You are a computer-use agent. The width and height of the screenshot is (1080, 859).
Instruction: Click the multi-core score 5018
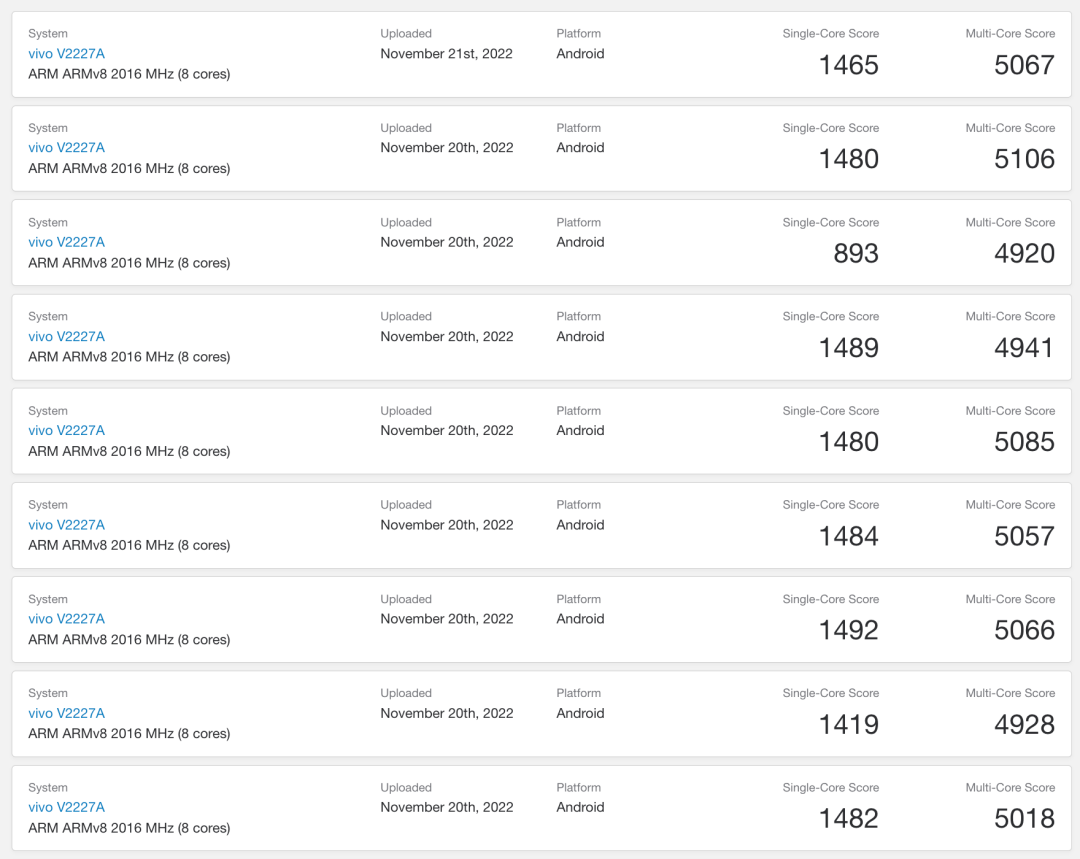click(1024, 819)
